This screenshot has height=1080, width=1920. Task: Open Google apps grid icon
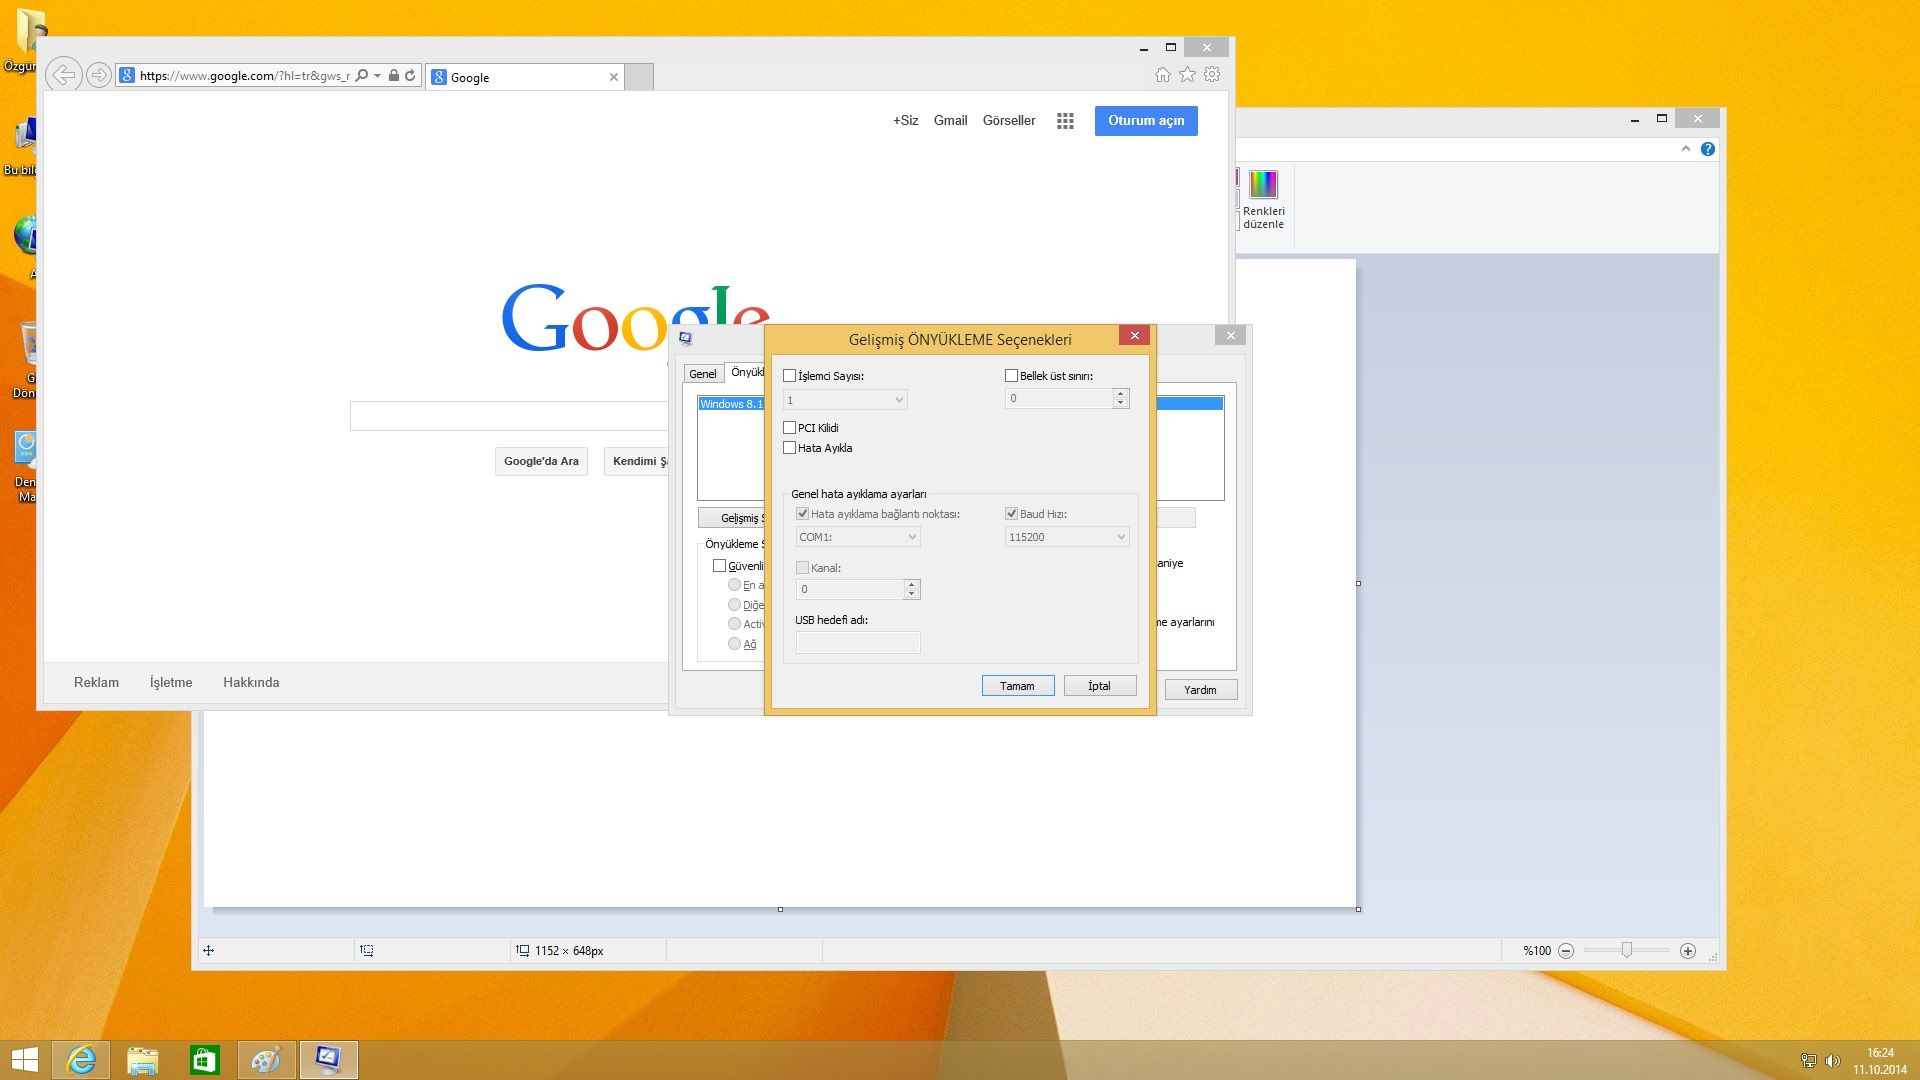pos(1065,121)
